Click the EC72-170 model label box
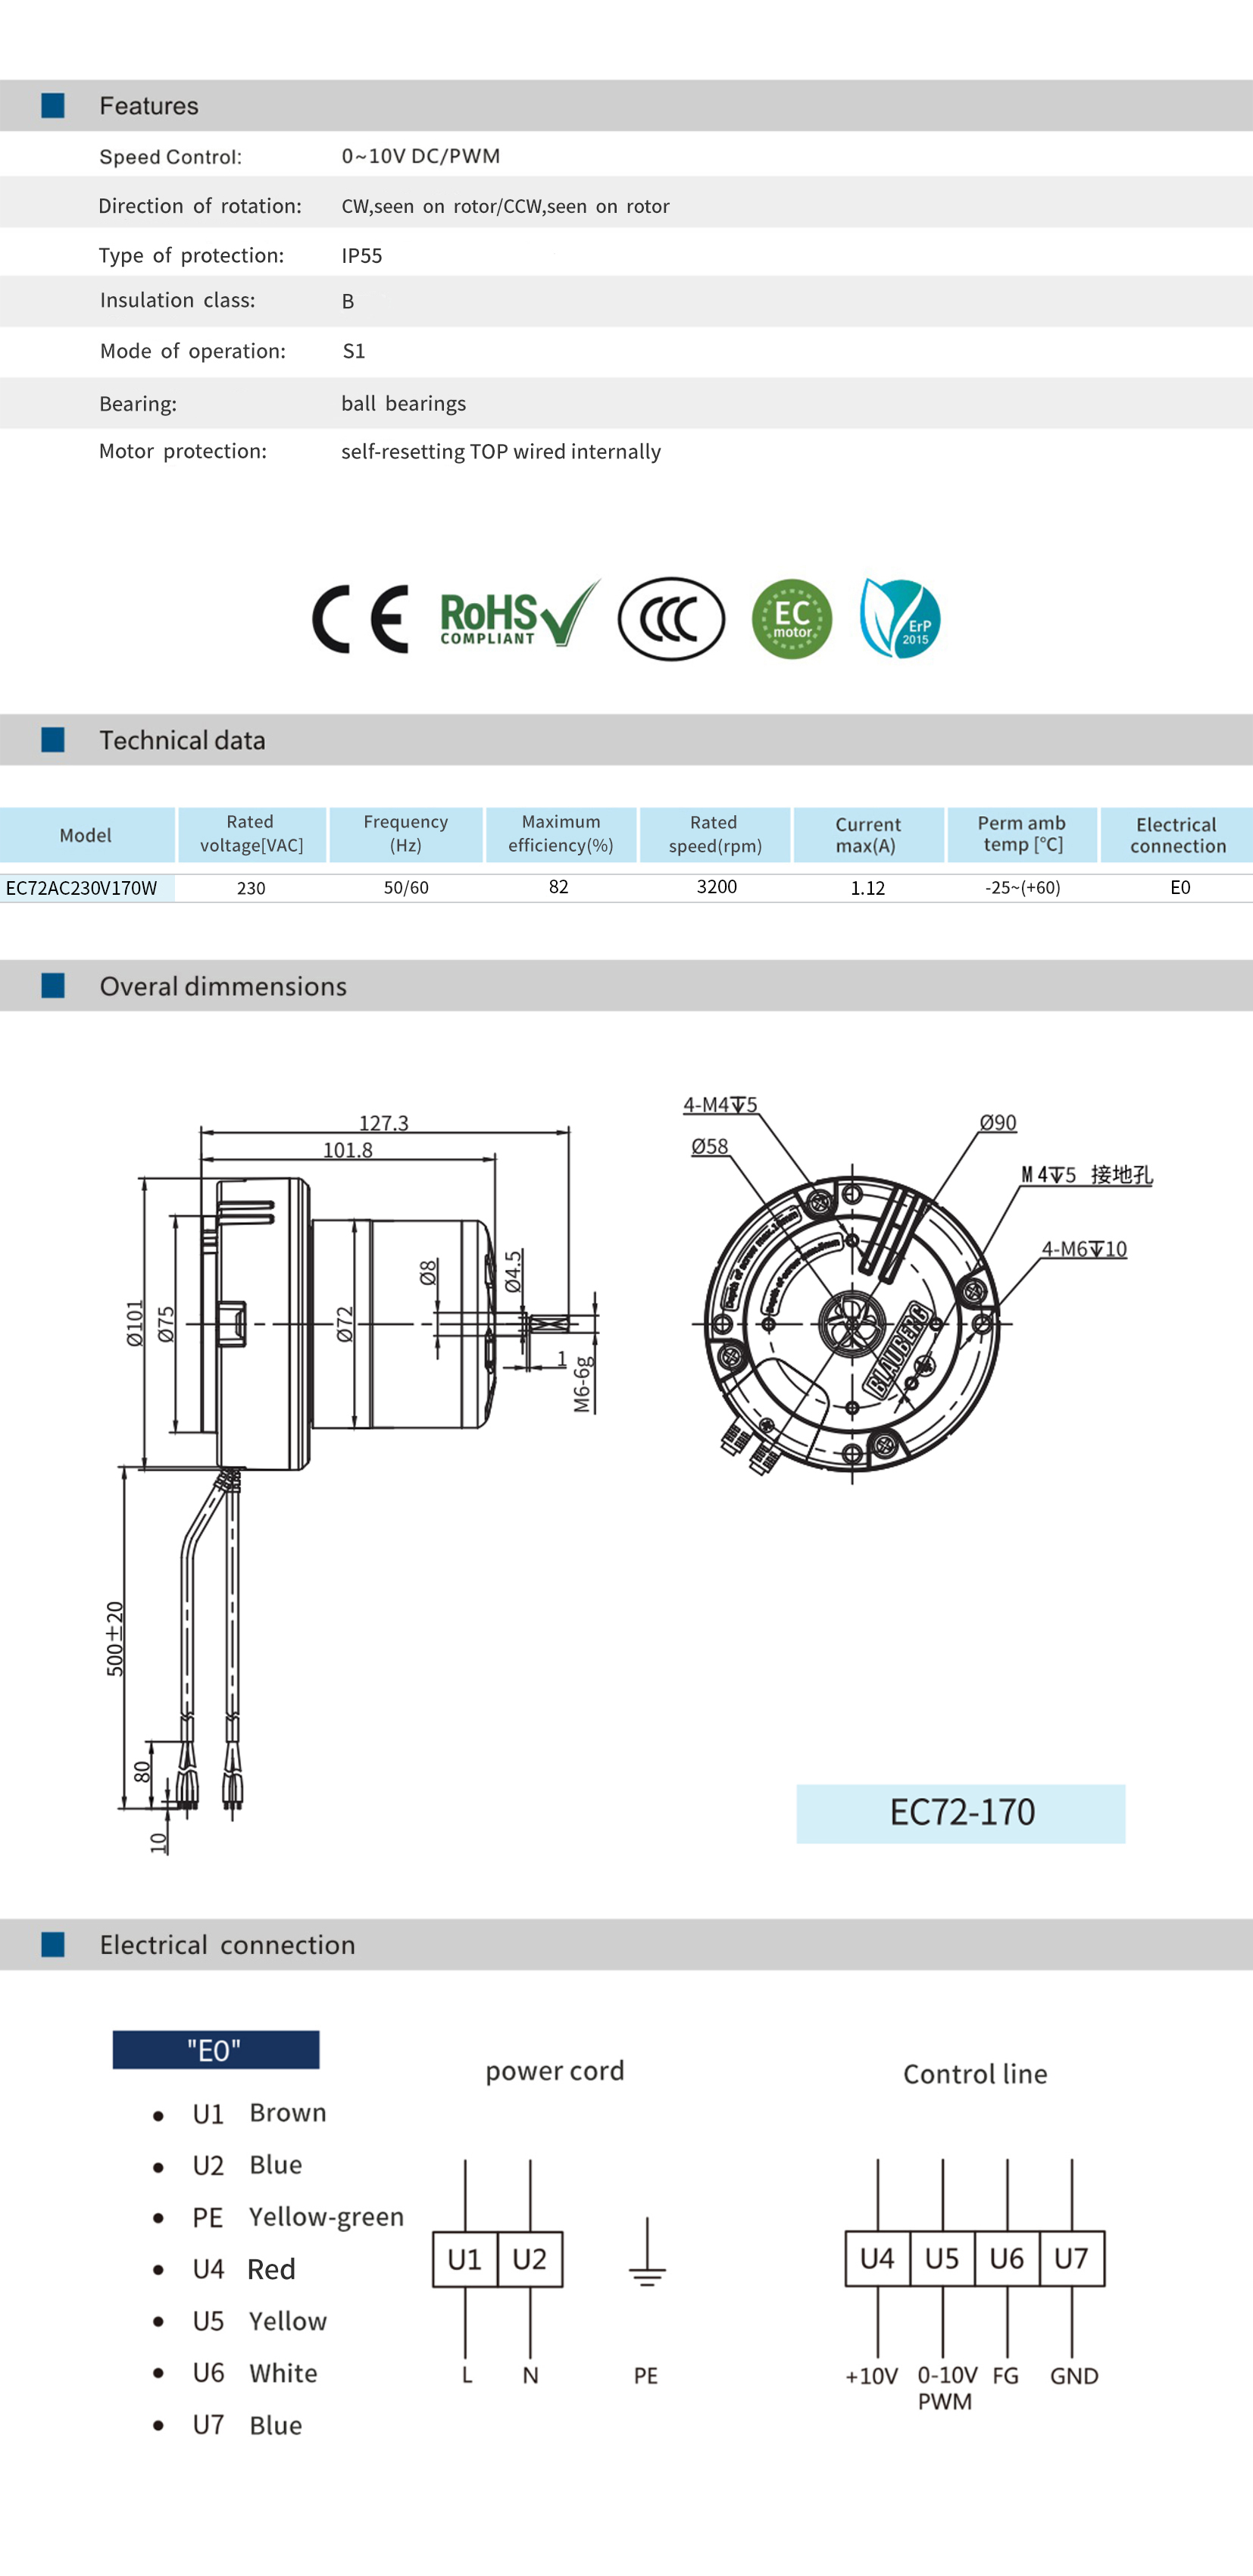Viewport: 1253px width, 2576px height. tap(961, 1813)
